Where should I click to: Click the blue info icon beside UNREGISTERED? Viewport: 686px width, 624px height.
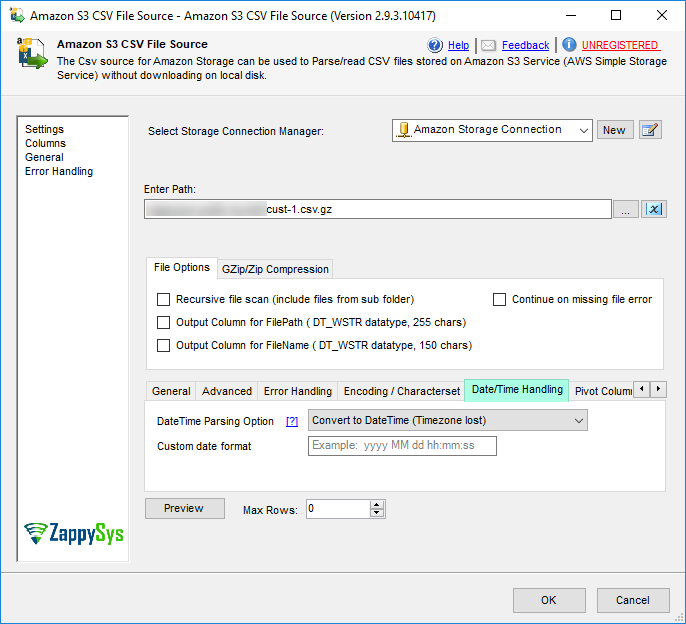click(569, 45)
